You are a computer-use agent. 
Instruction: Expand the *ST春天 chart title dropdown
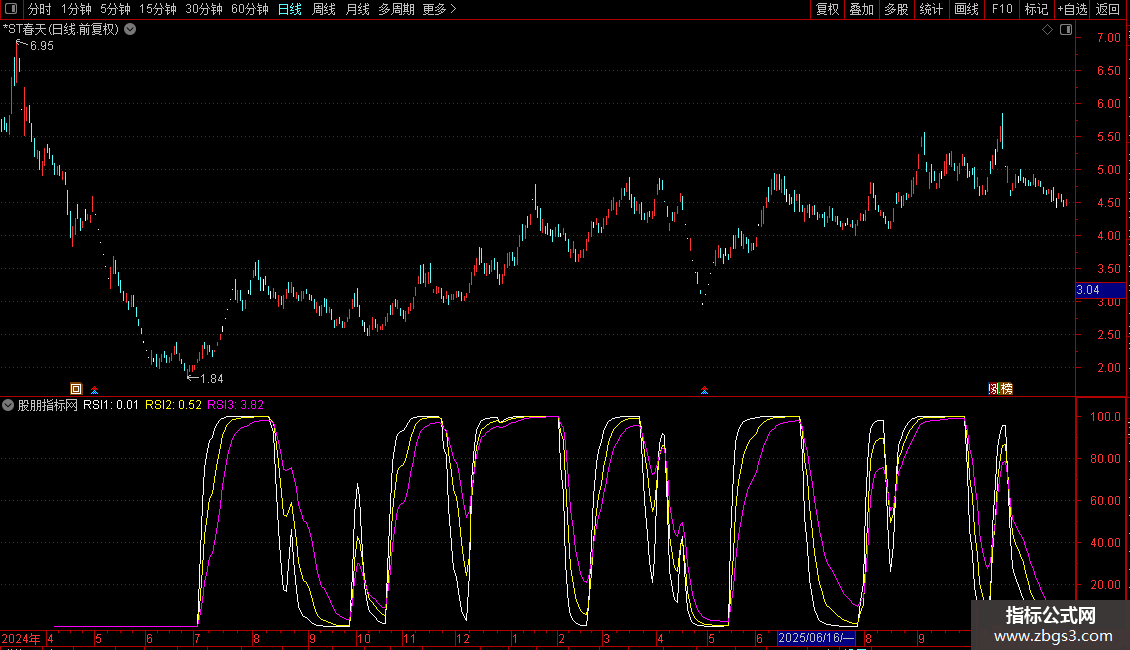130,30
